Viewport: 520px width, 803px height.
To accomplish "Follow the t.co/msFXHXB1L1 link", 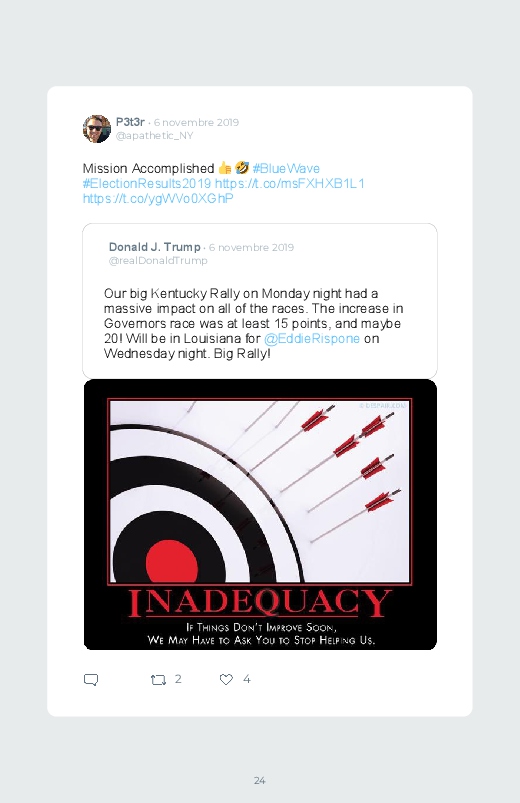I will 289,183.
